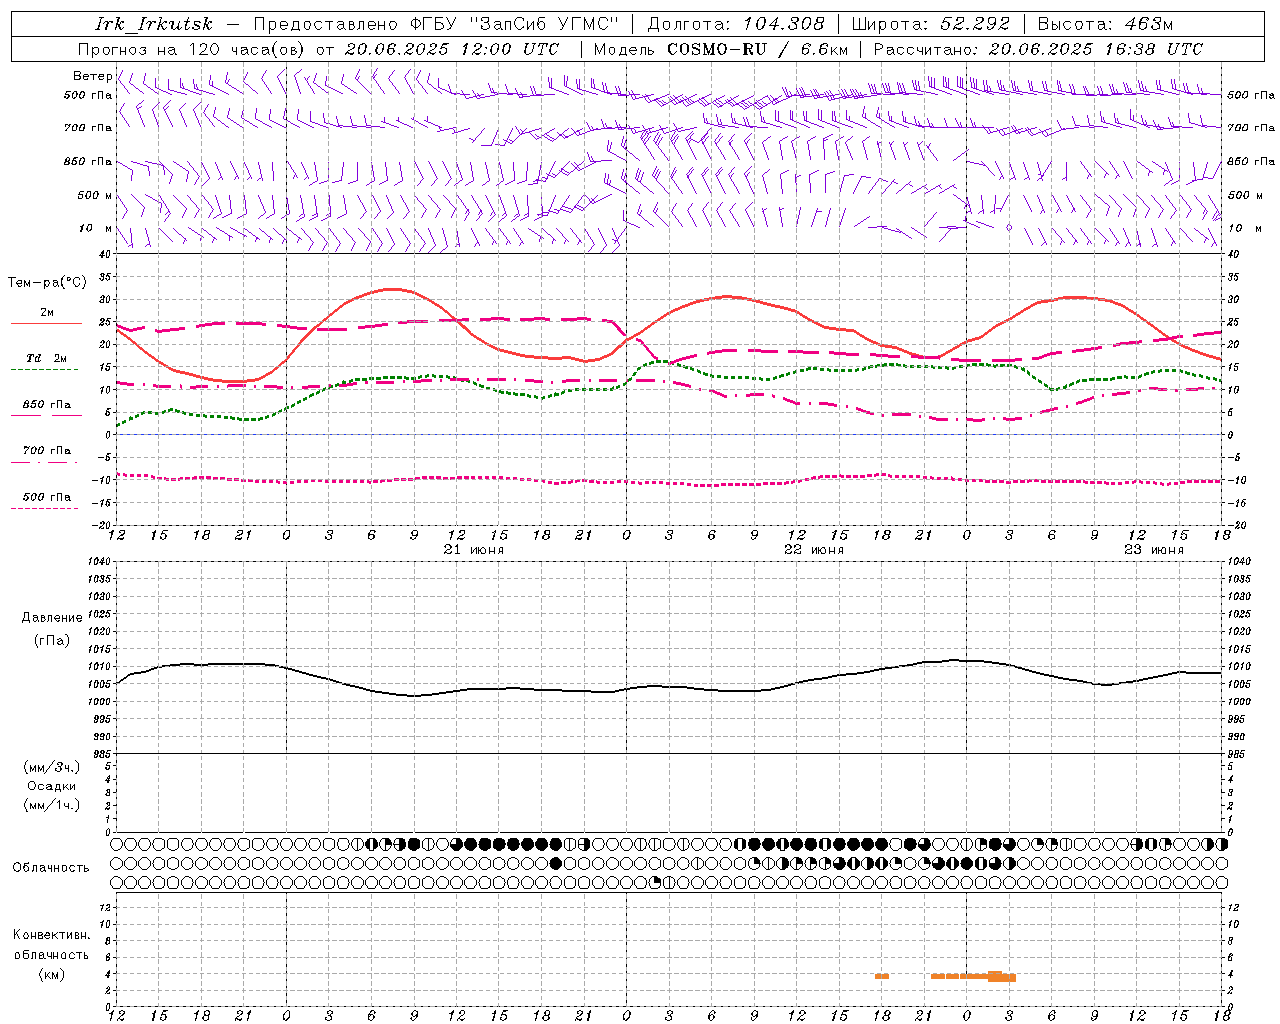Click the short orange convective cloud bar at 18h
The height and width of the screenshot is (1024, 1280).
coord(882,976)
